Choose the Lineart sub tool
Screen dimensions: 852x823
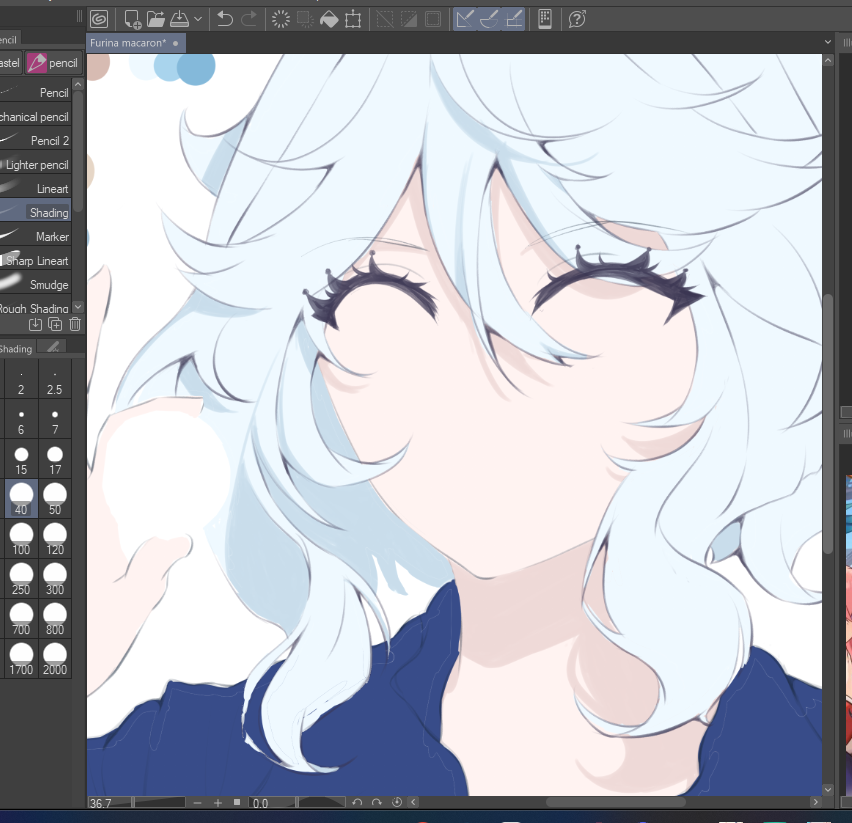pyautogui.click(x=35, y=189)
